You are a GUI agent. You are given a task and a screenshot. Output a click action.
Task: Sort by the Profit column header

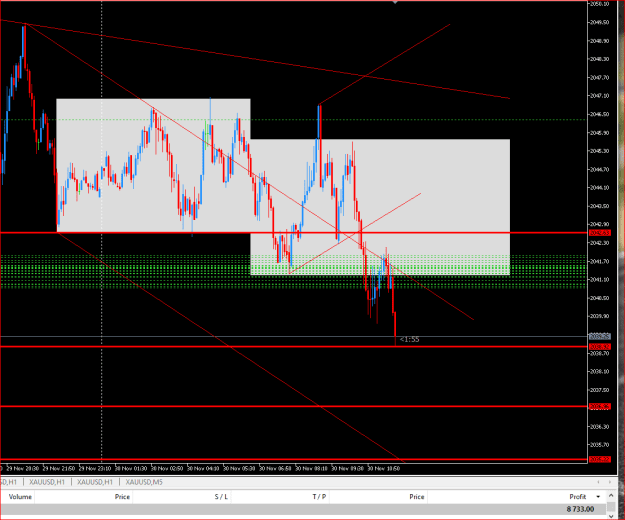click(x=578, y=497)
